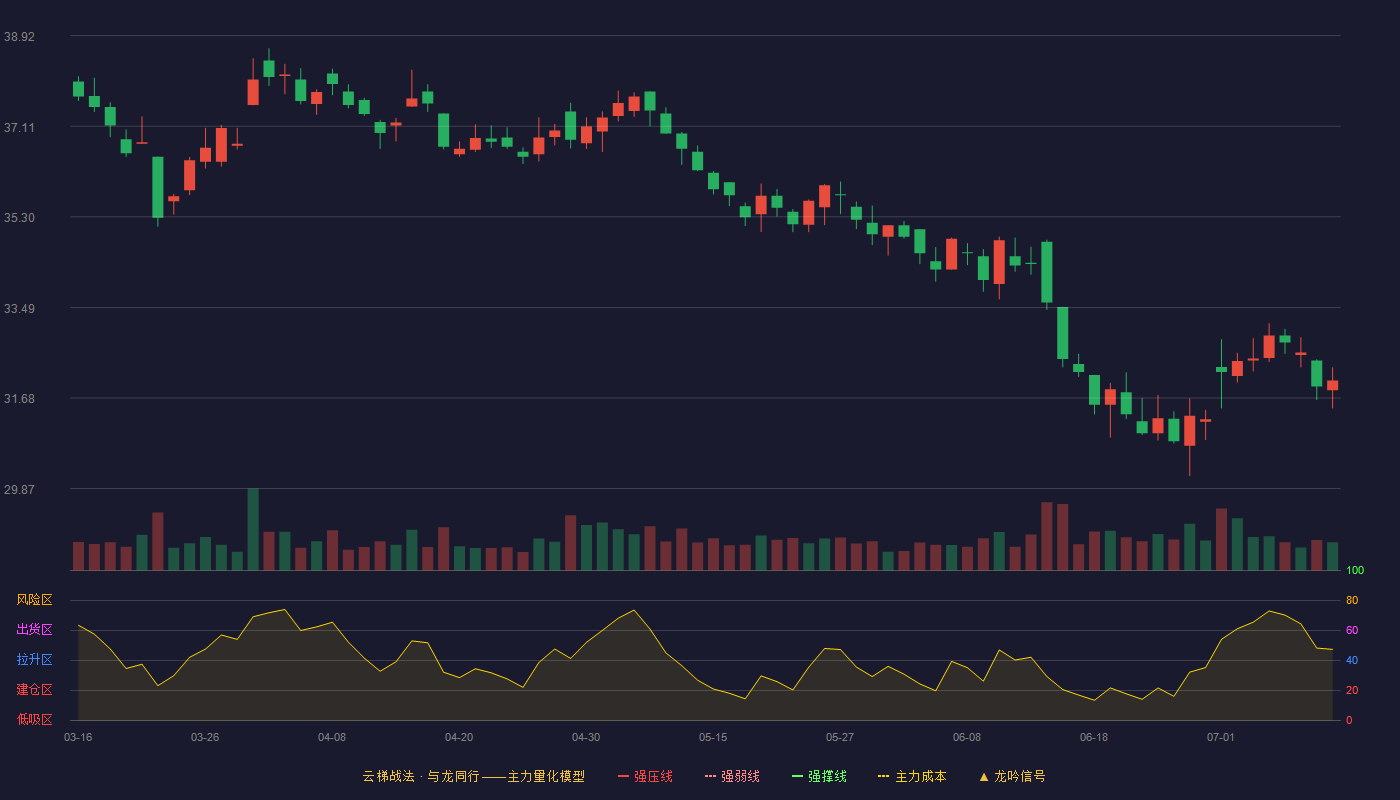Click the 29.87 price axis label
The width and height of the screenshot is (1400, 800).
click(x=19, y=489)
